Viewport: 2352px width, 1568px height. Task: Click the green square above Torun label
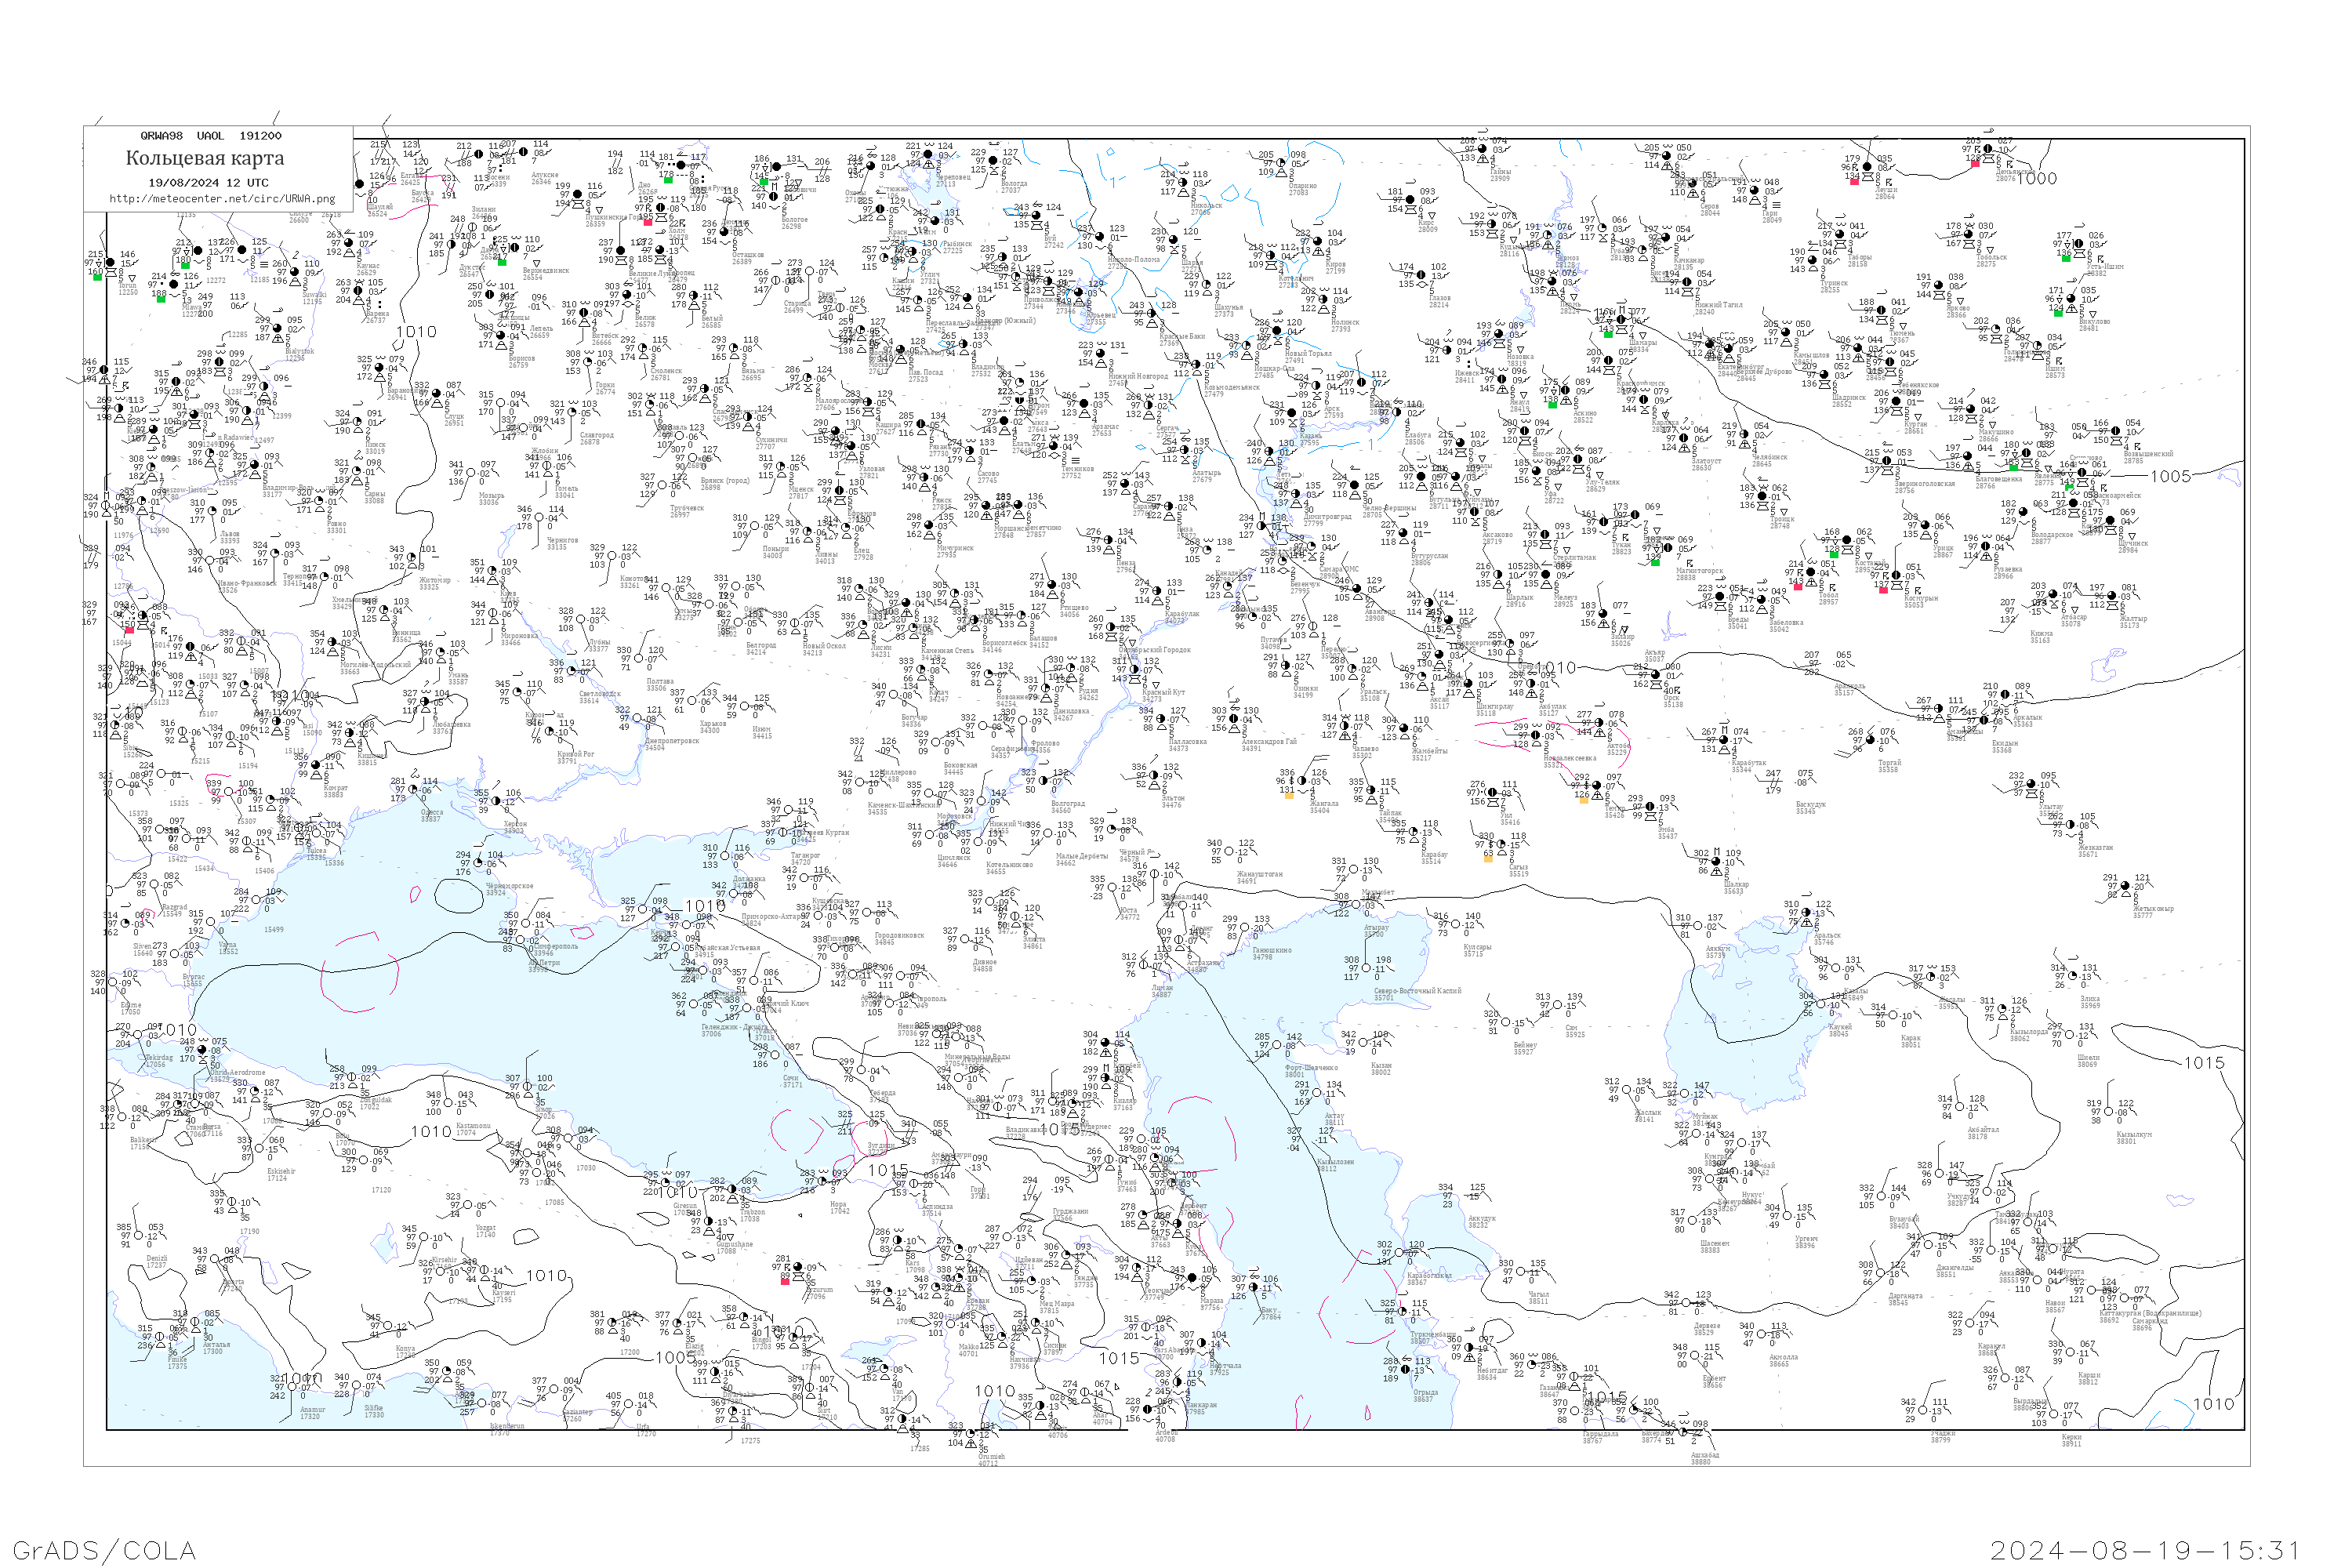[97, 277]
